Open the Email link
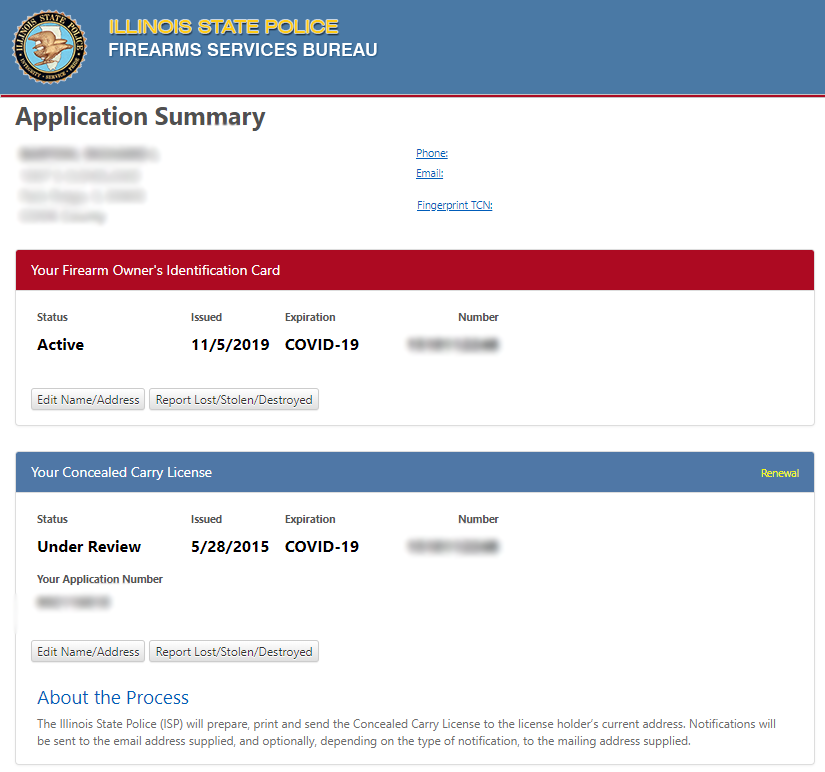Viewport: 825px width, 772px height. click(x=430, y=173)
